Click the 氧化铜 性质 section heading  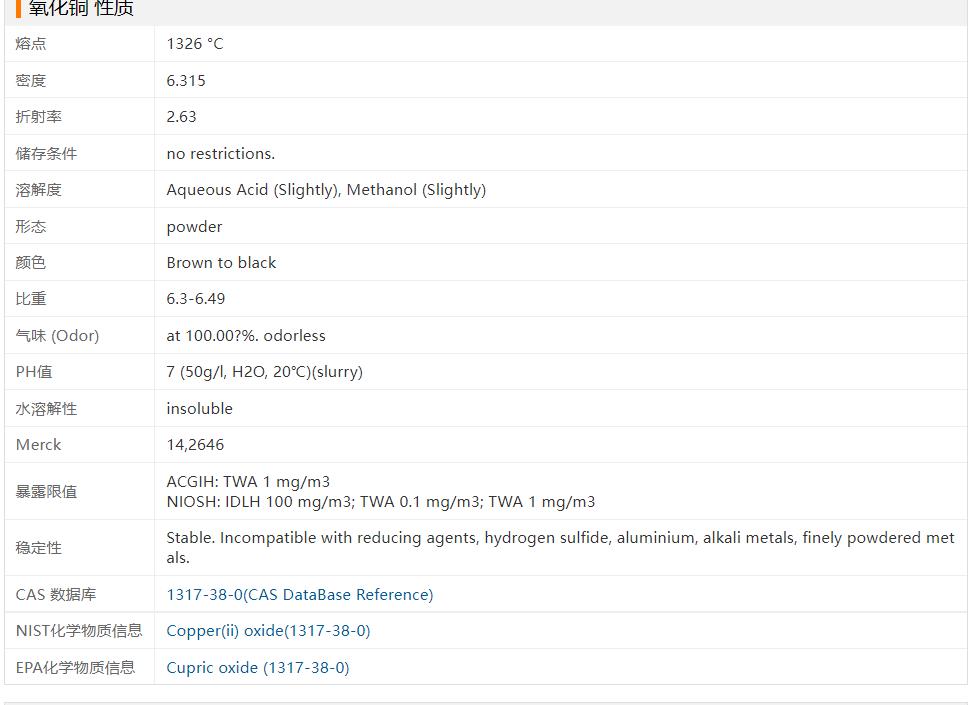80,10
